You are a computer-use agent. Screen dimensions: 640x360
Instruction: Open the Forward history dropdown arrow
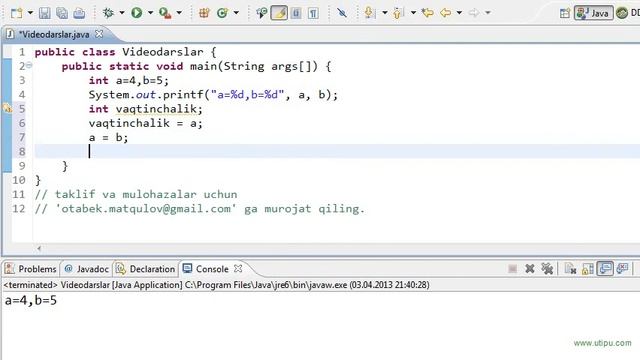(x=488, y=13)
